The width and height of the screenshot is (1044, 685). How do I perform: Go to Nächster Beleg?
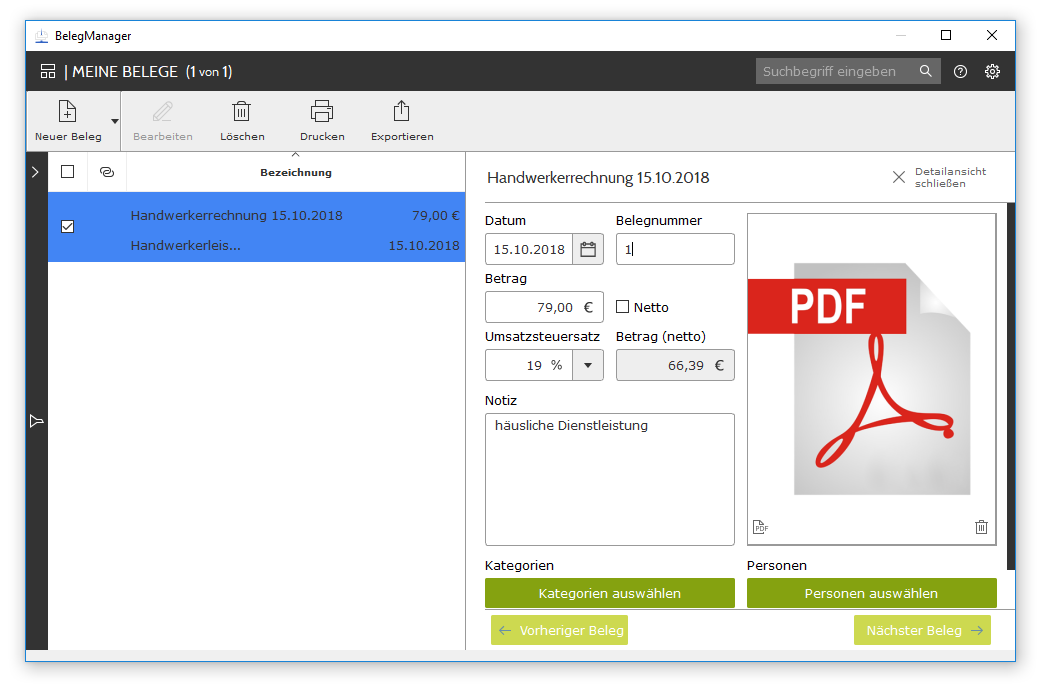tap(921, 630)
